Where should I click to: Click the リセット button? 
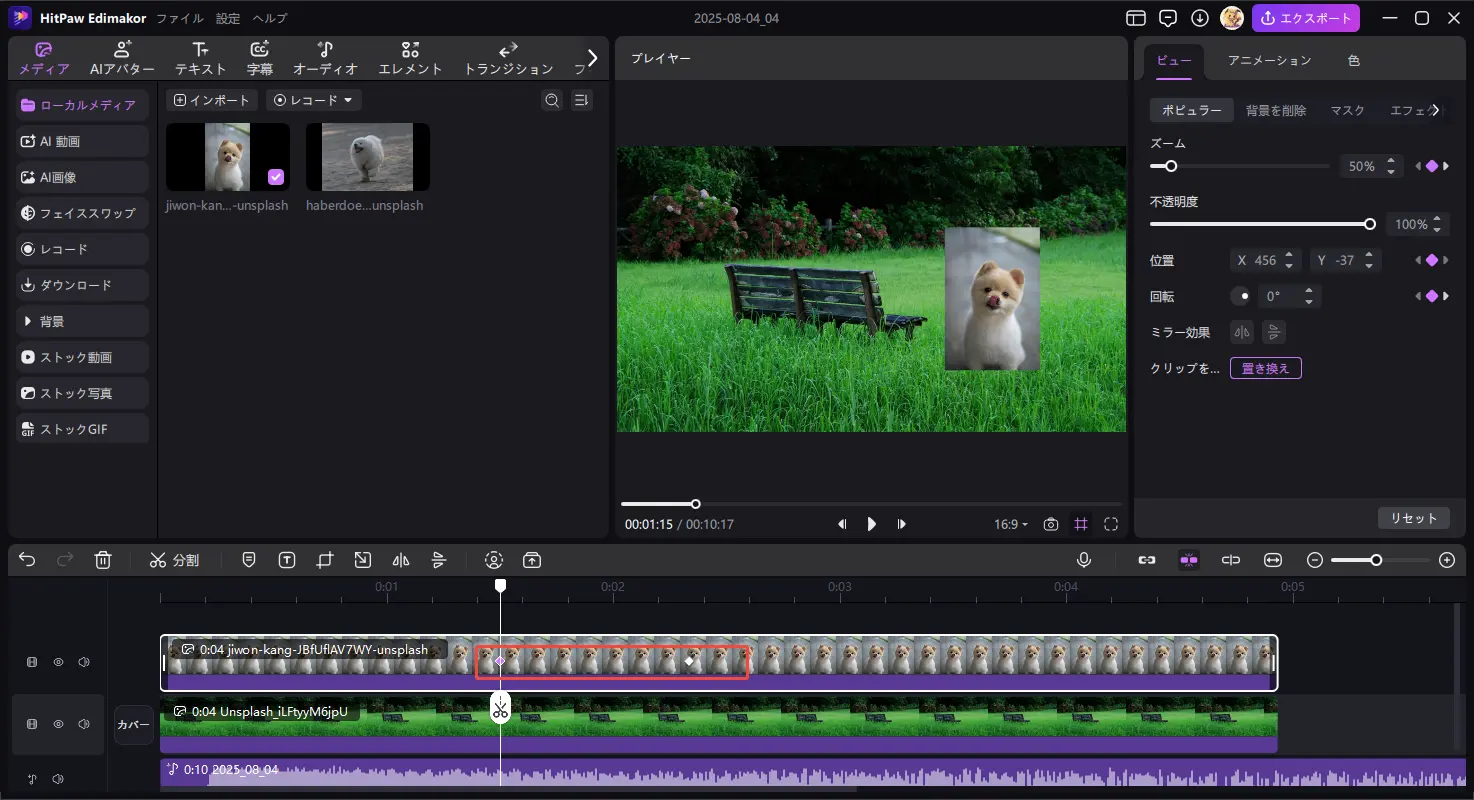click(1413, 518)
